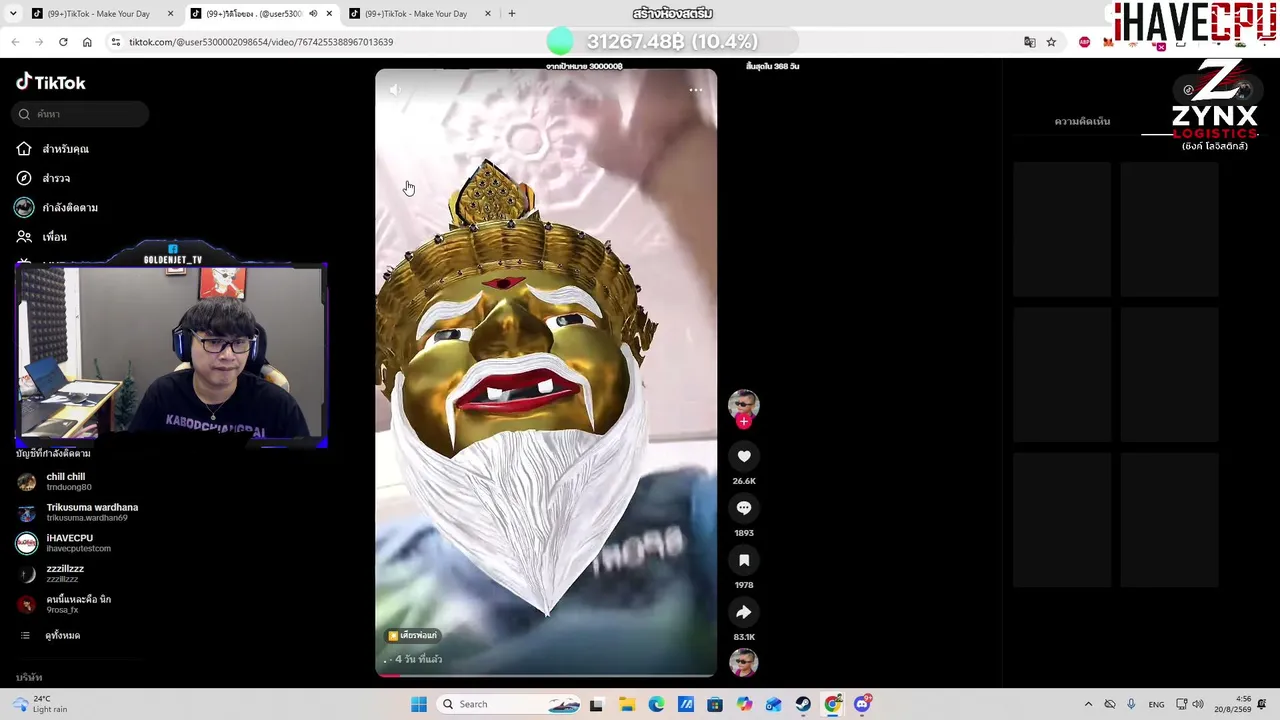Open the browser tab search dropdown
1280x720 pixels.
[14, 14]
